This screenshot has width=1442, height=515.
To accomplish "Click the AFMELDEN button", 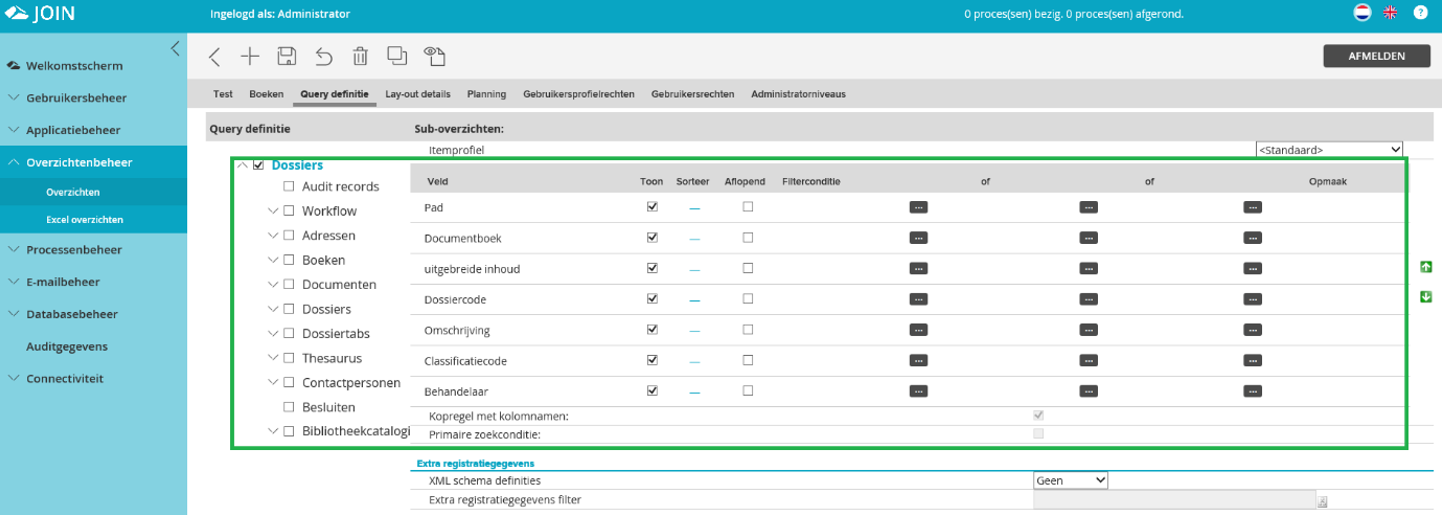I will click(1376, 56).
